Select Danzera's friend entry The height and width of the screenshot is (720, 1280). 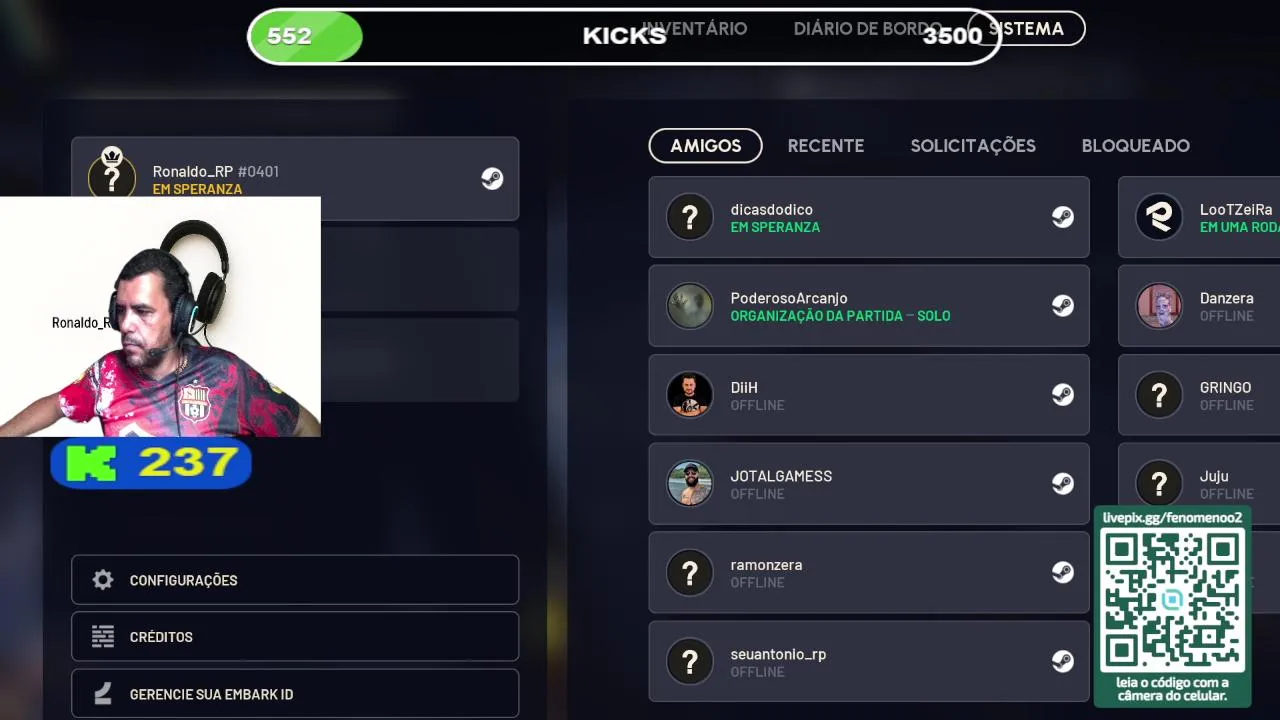(x=1199, y=306)
